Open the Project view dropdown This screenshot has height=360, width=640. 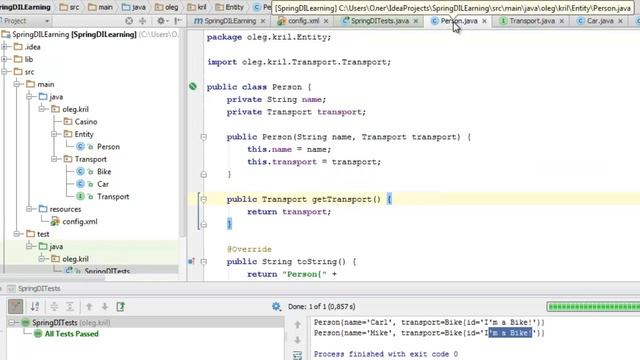pyautogui.click(x=47, y=21)
